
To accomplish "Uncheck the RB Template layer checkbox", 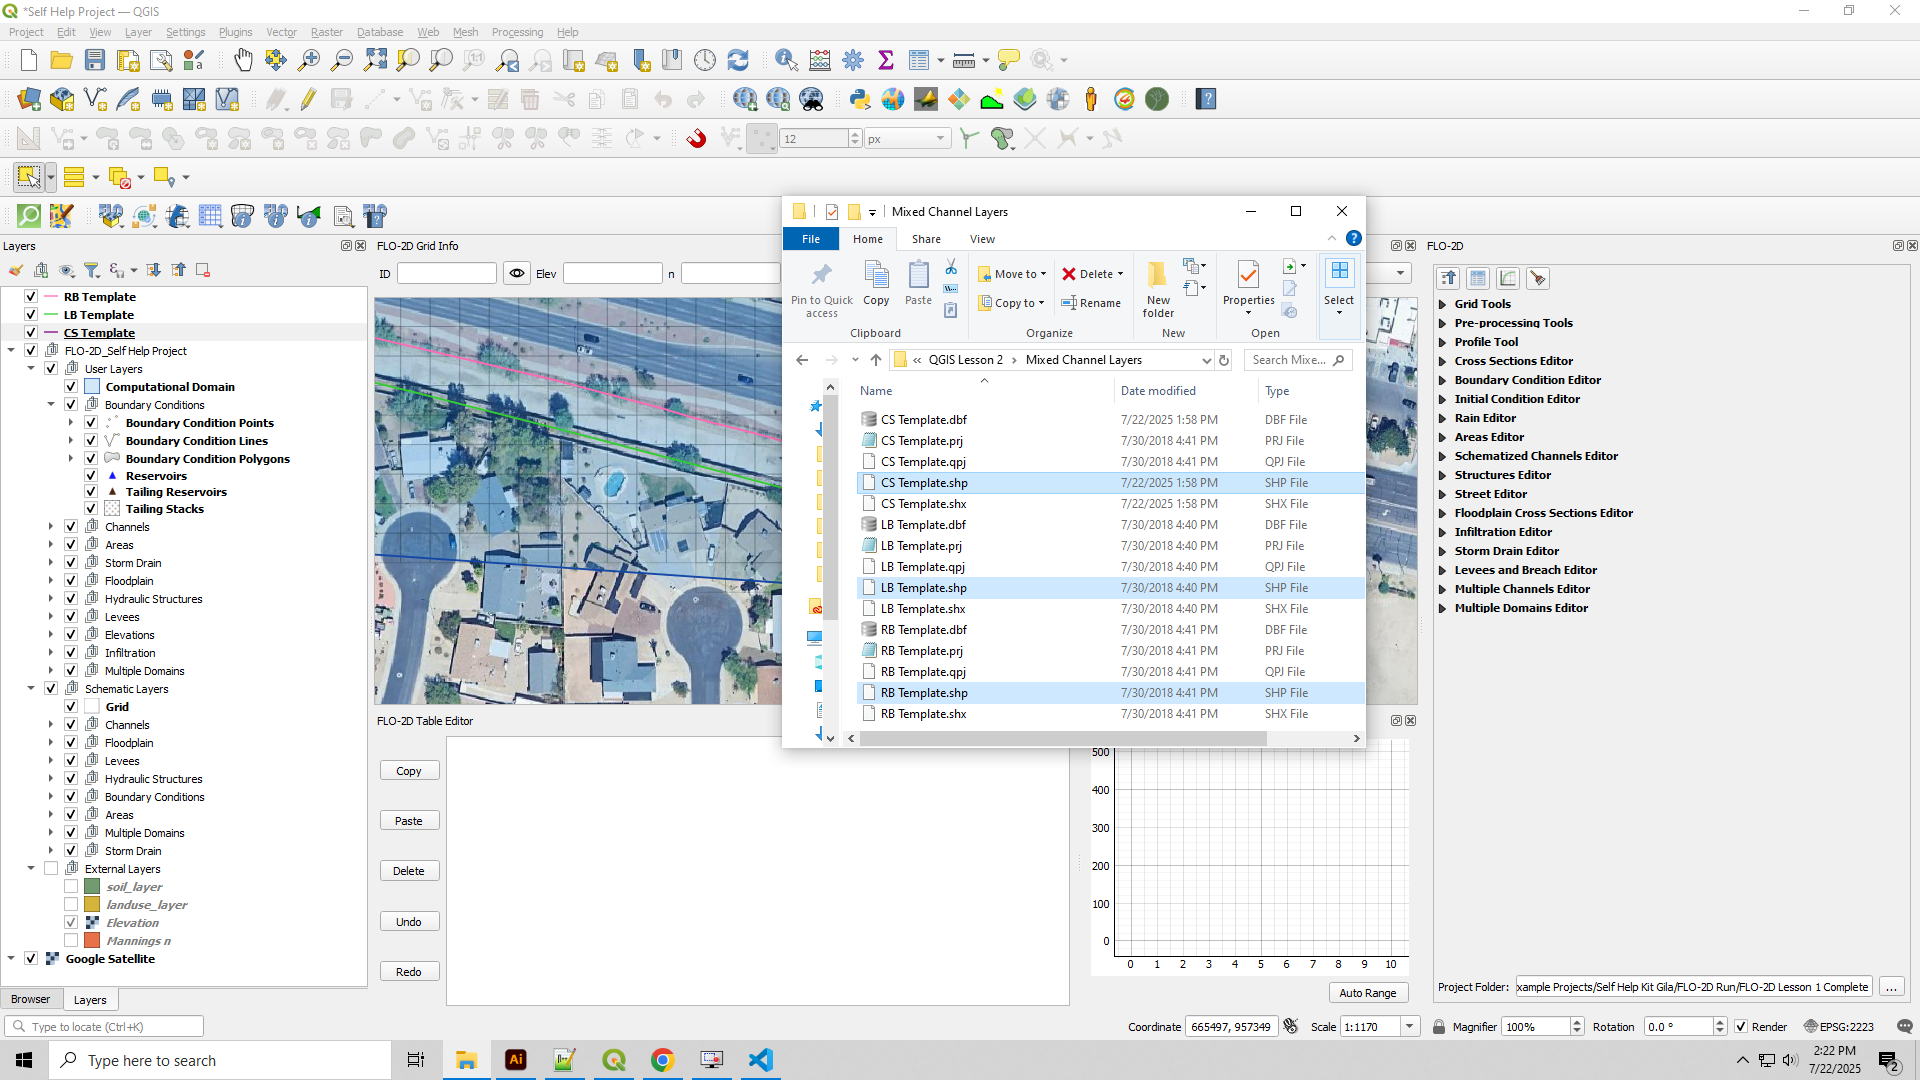I will click(x=31, y=297).
